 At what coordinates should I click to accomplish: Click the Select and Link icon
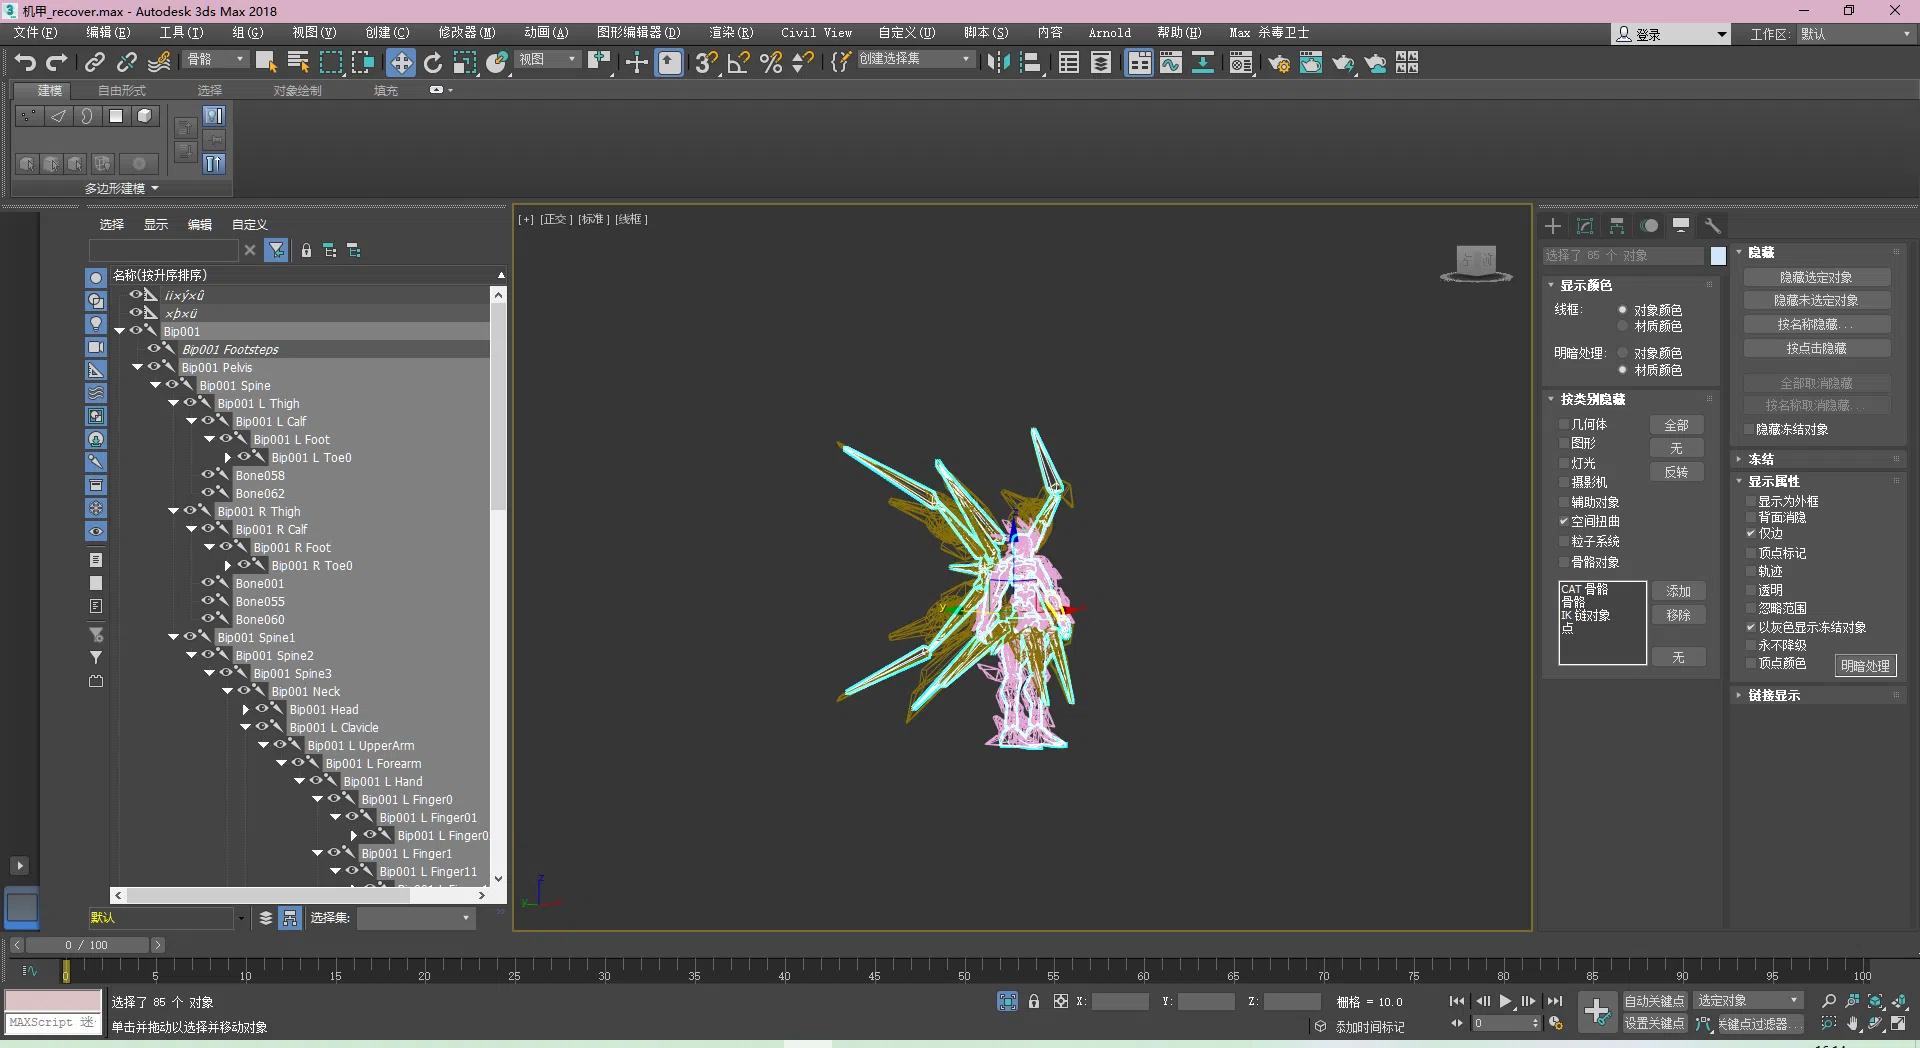(x=94, y=63)
